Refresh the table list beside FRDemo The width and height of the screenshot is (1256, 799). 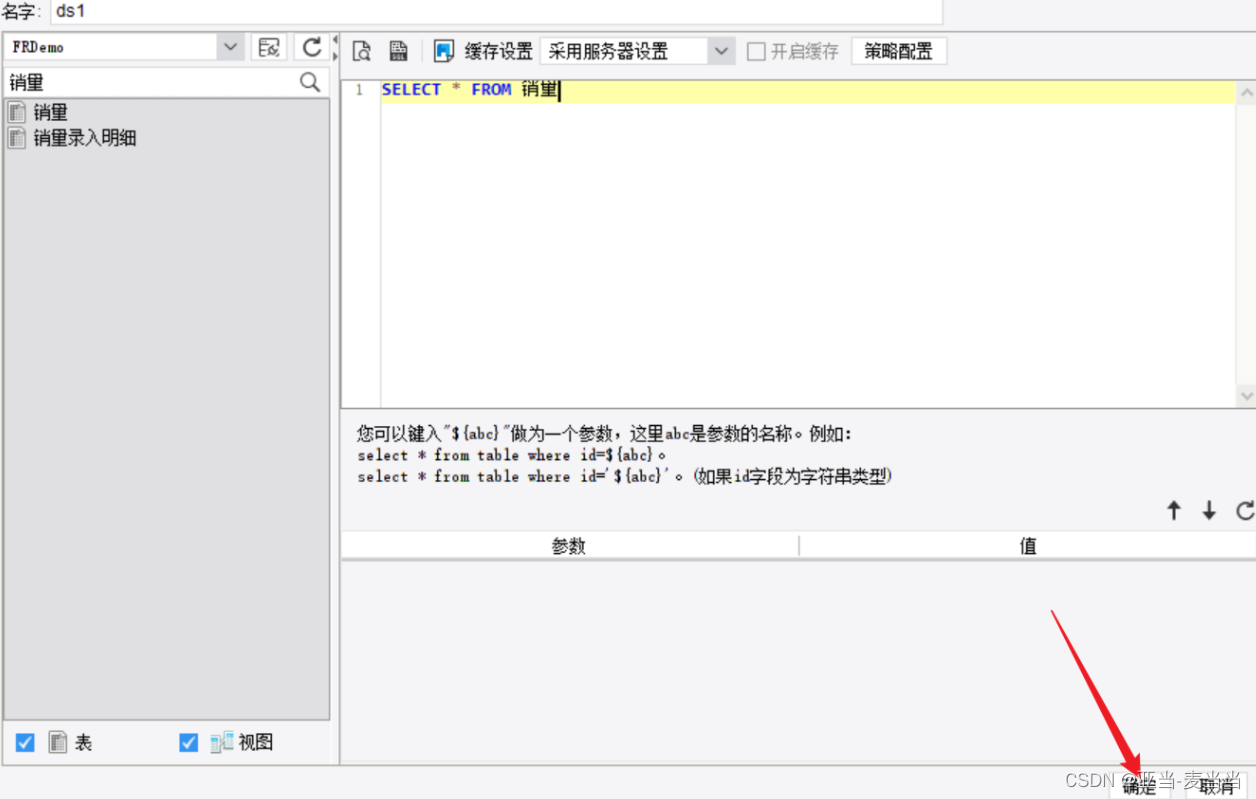point(311,47)
